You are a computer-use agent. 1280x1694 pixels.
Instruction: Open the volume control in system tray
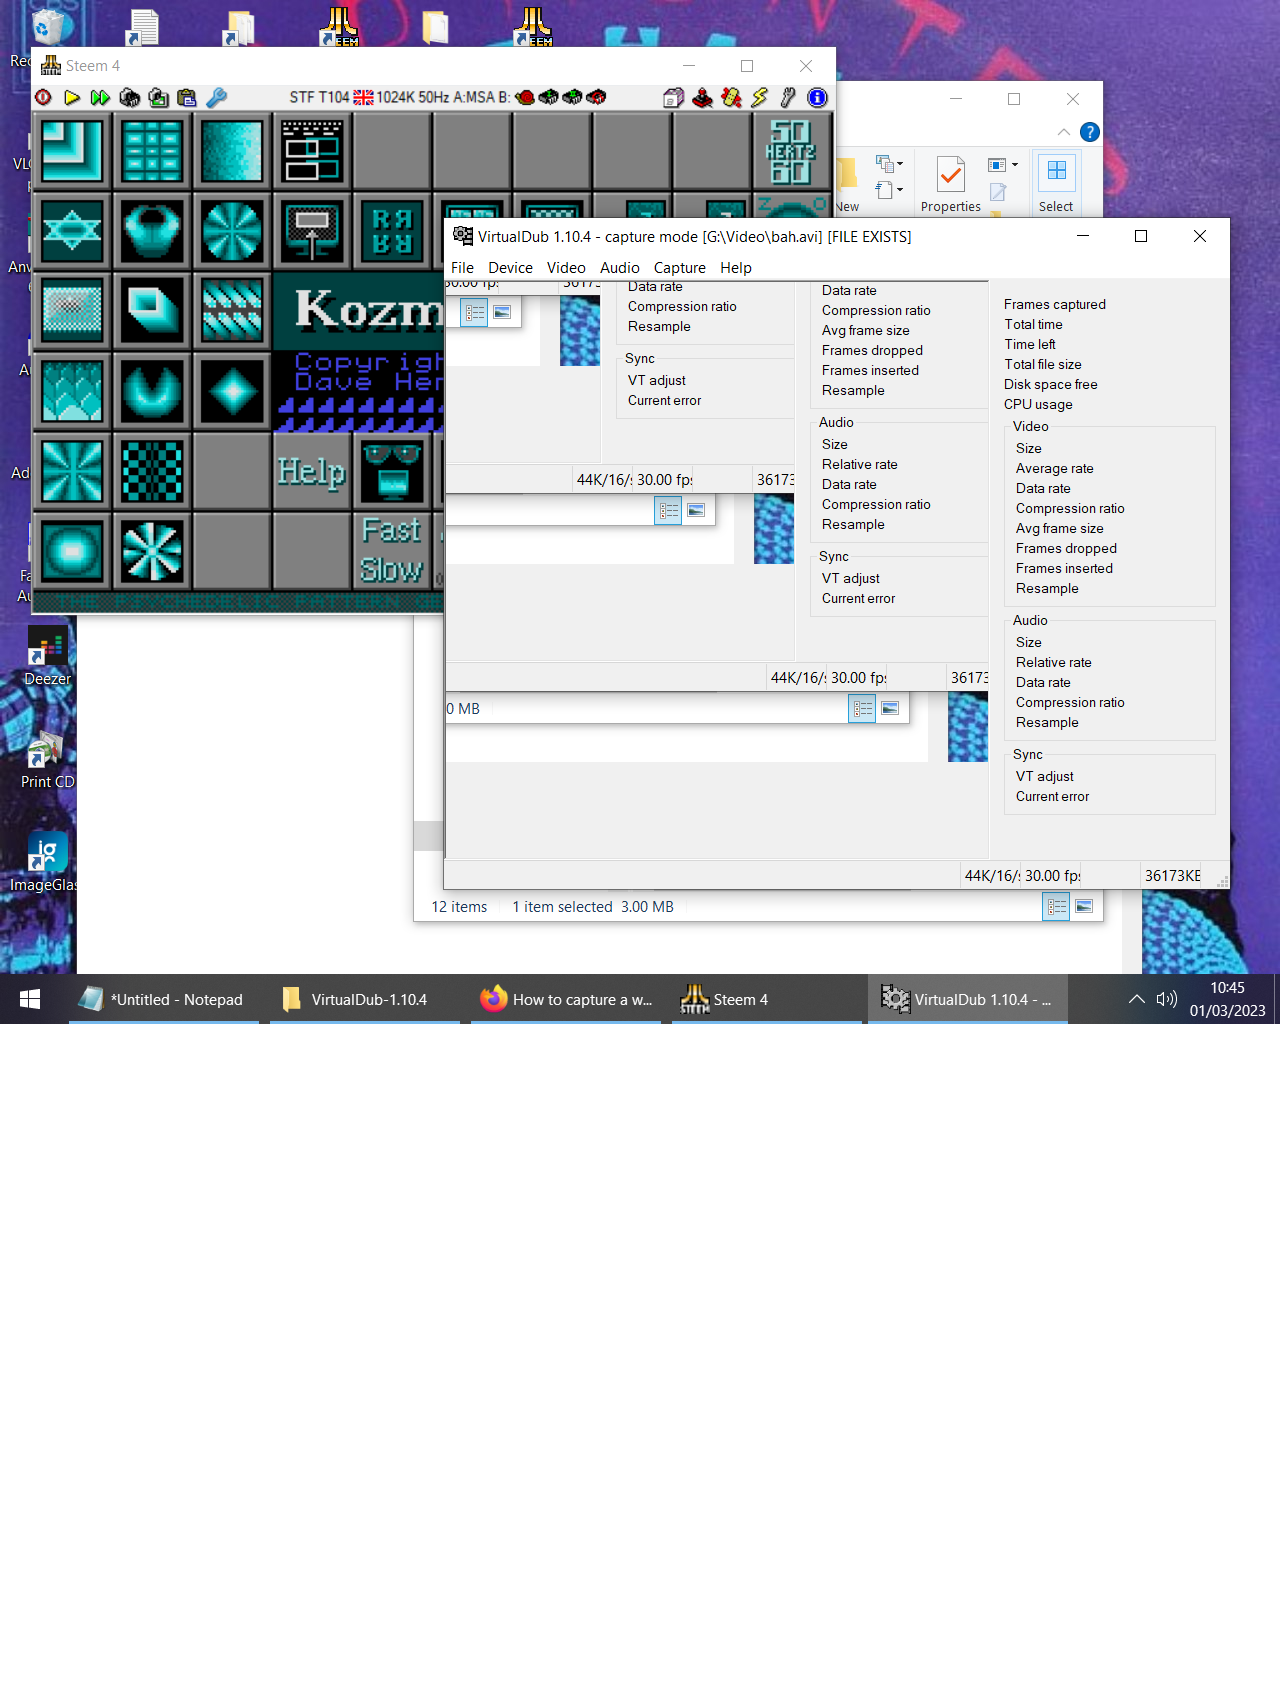click(1167, 999)
